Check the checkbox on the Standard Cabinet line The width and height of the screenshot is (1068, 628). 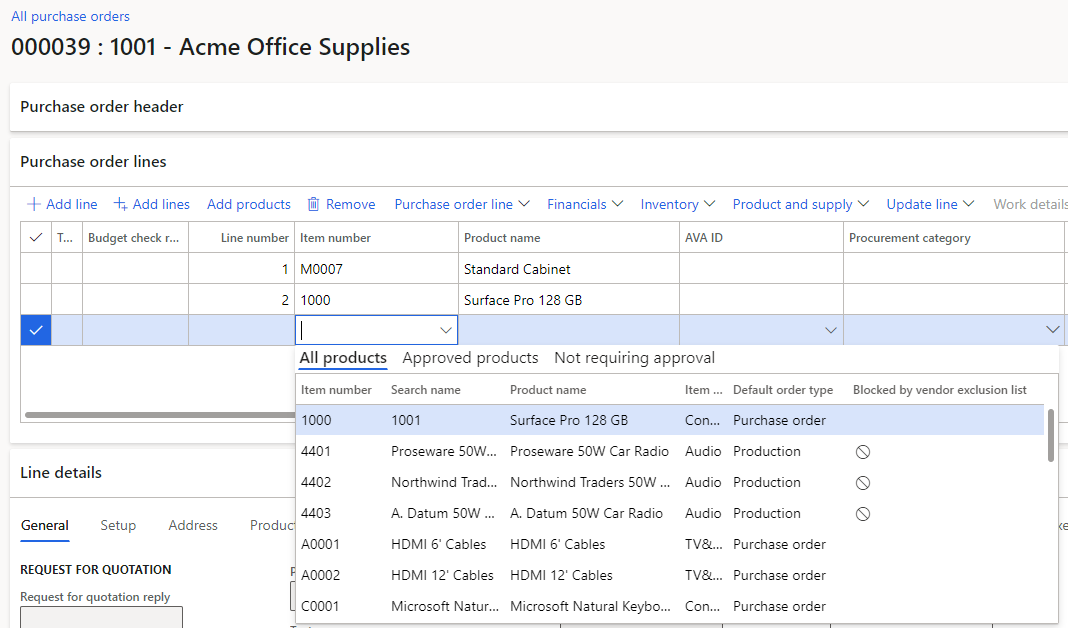pos(35,269)
